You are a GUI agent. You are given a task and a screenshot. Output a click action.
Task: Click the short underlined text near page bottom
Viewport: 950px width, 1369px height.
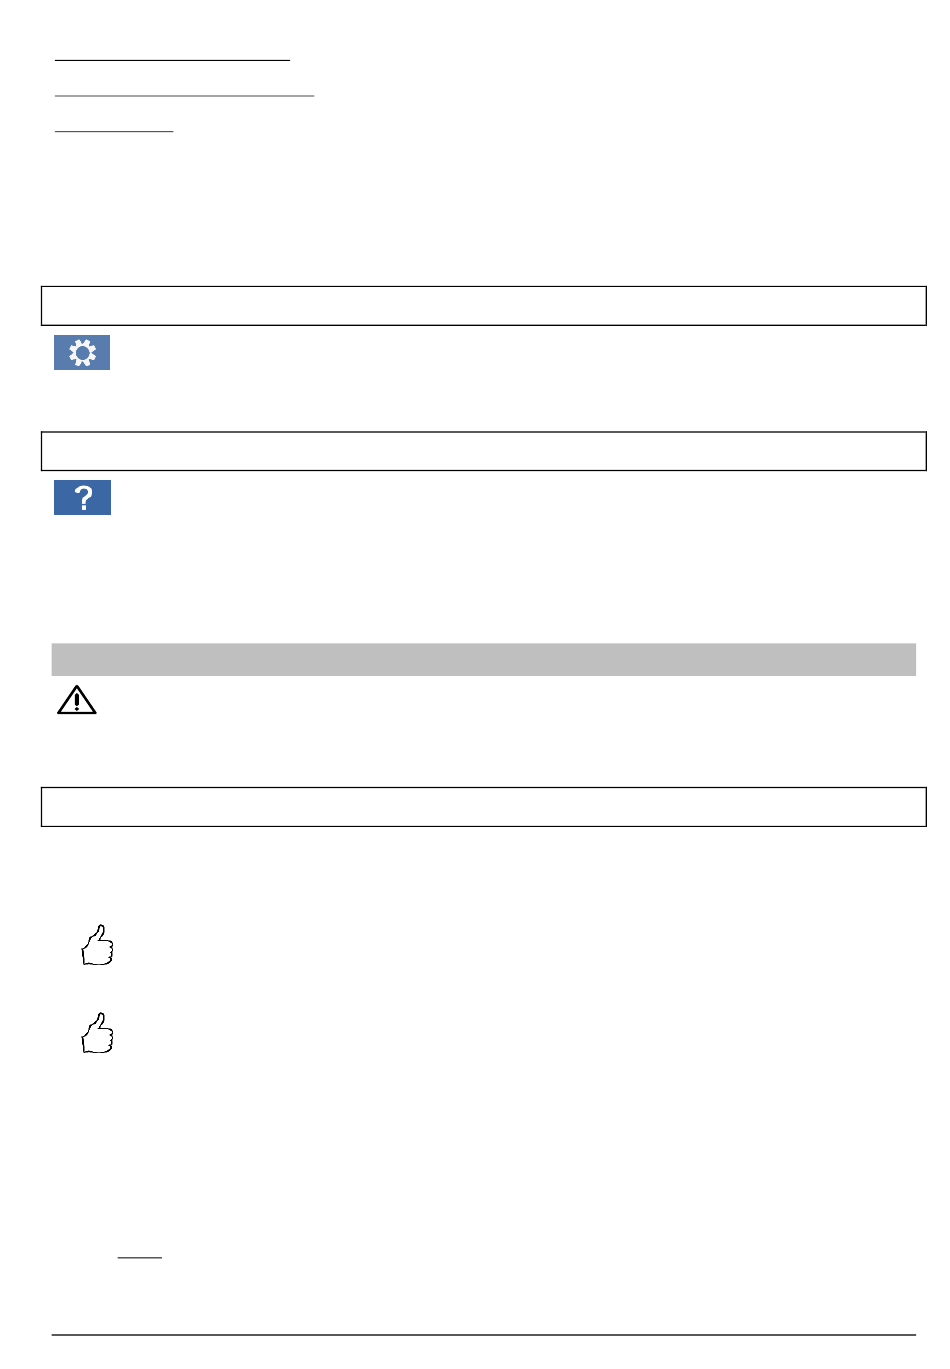coord(139,1256)
